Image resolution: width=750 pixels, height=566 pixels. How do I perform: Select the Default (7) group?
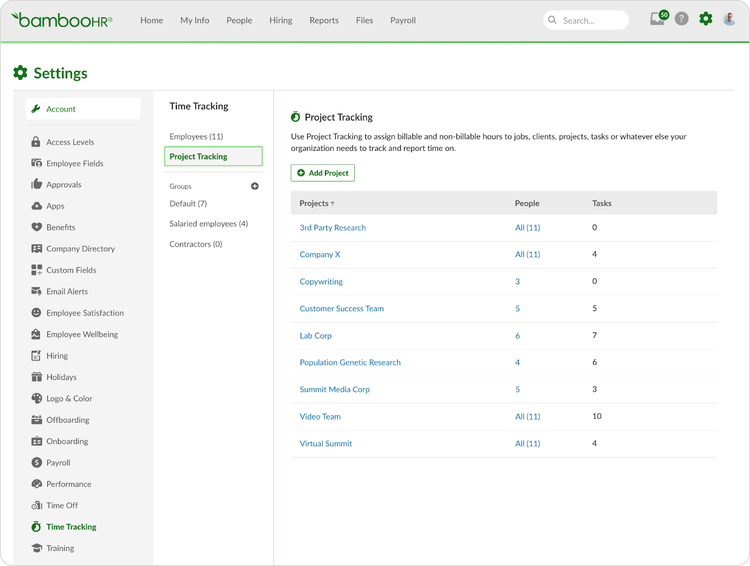click(x=188, y=203)
